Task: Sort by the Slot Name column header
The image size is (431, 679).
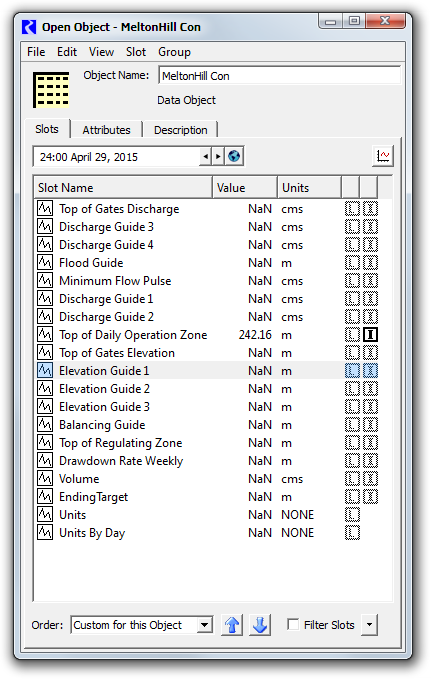Action: [x=123, y=188]
